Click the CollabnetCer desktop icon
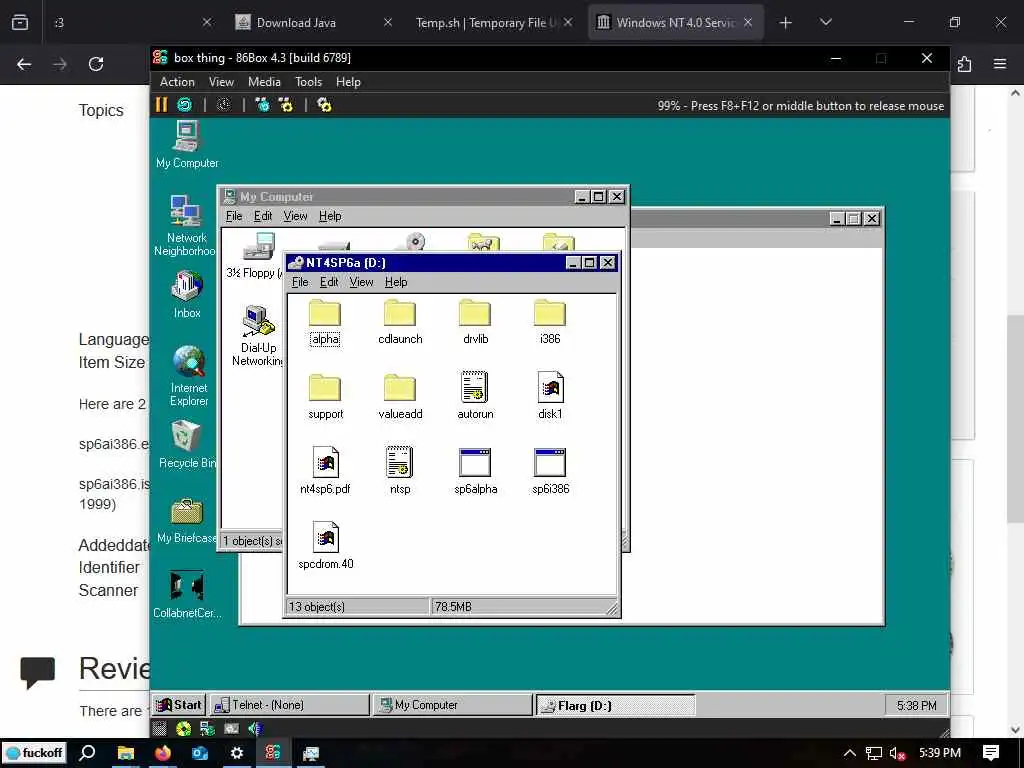The width and height of the screenshot is (1024, 768). pyautogui.click(x=187, y=594)
